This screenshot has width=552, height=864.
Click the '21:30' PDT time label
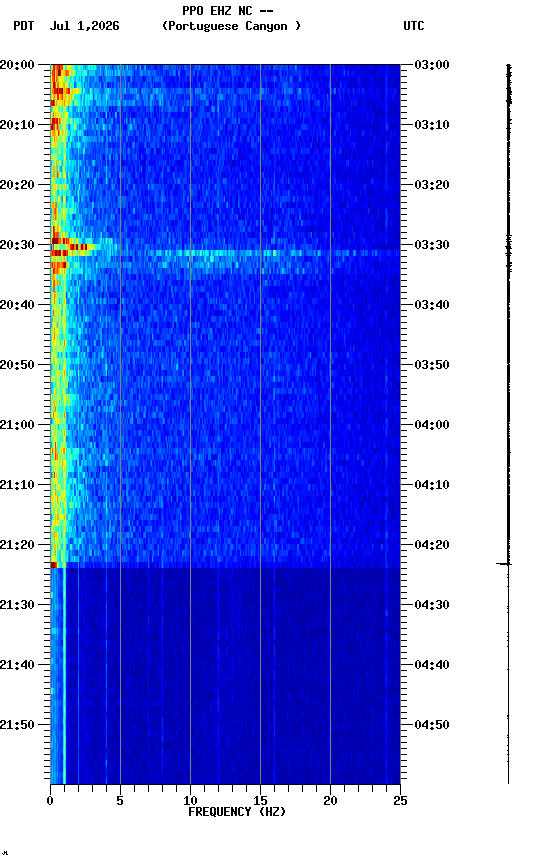click(17, 606)
